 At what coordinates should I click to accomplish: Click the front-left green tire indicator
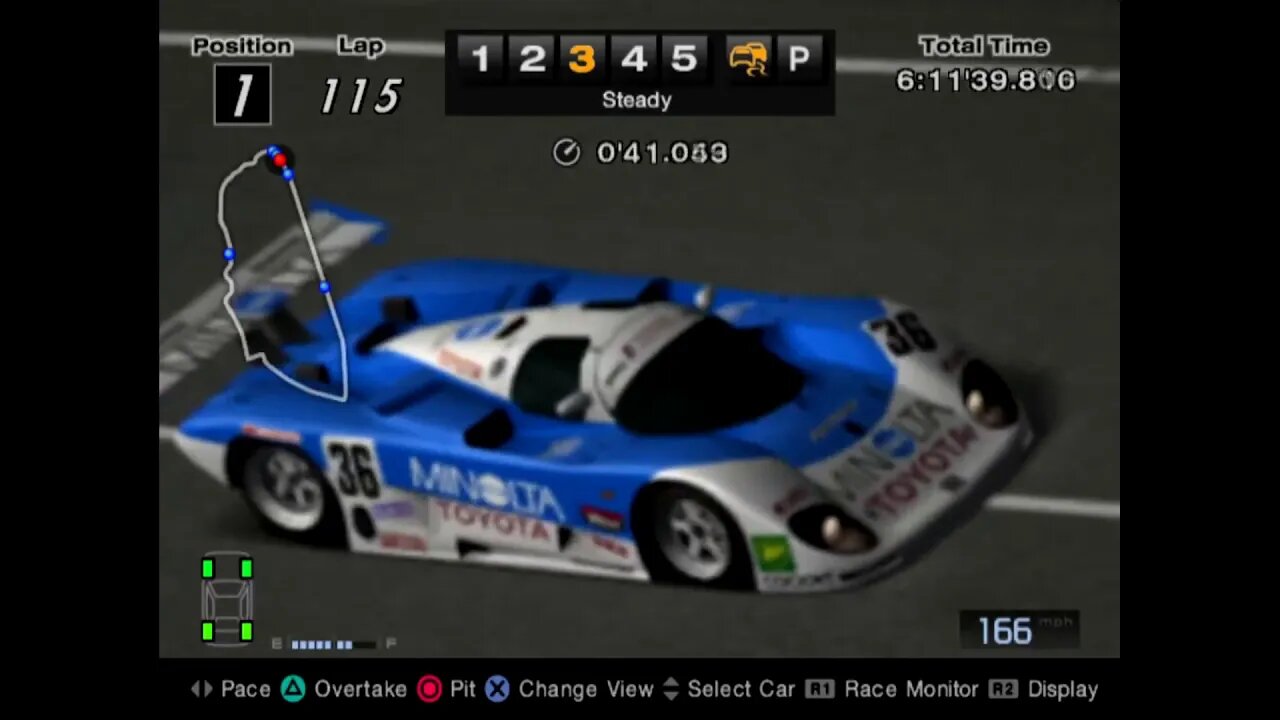(x=208, y=569)
